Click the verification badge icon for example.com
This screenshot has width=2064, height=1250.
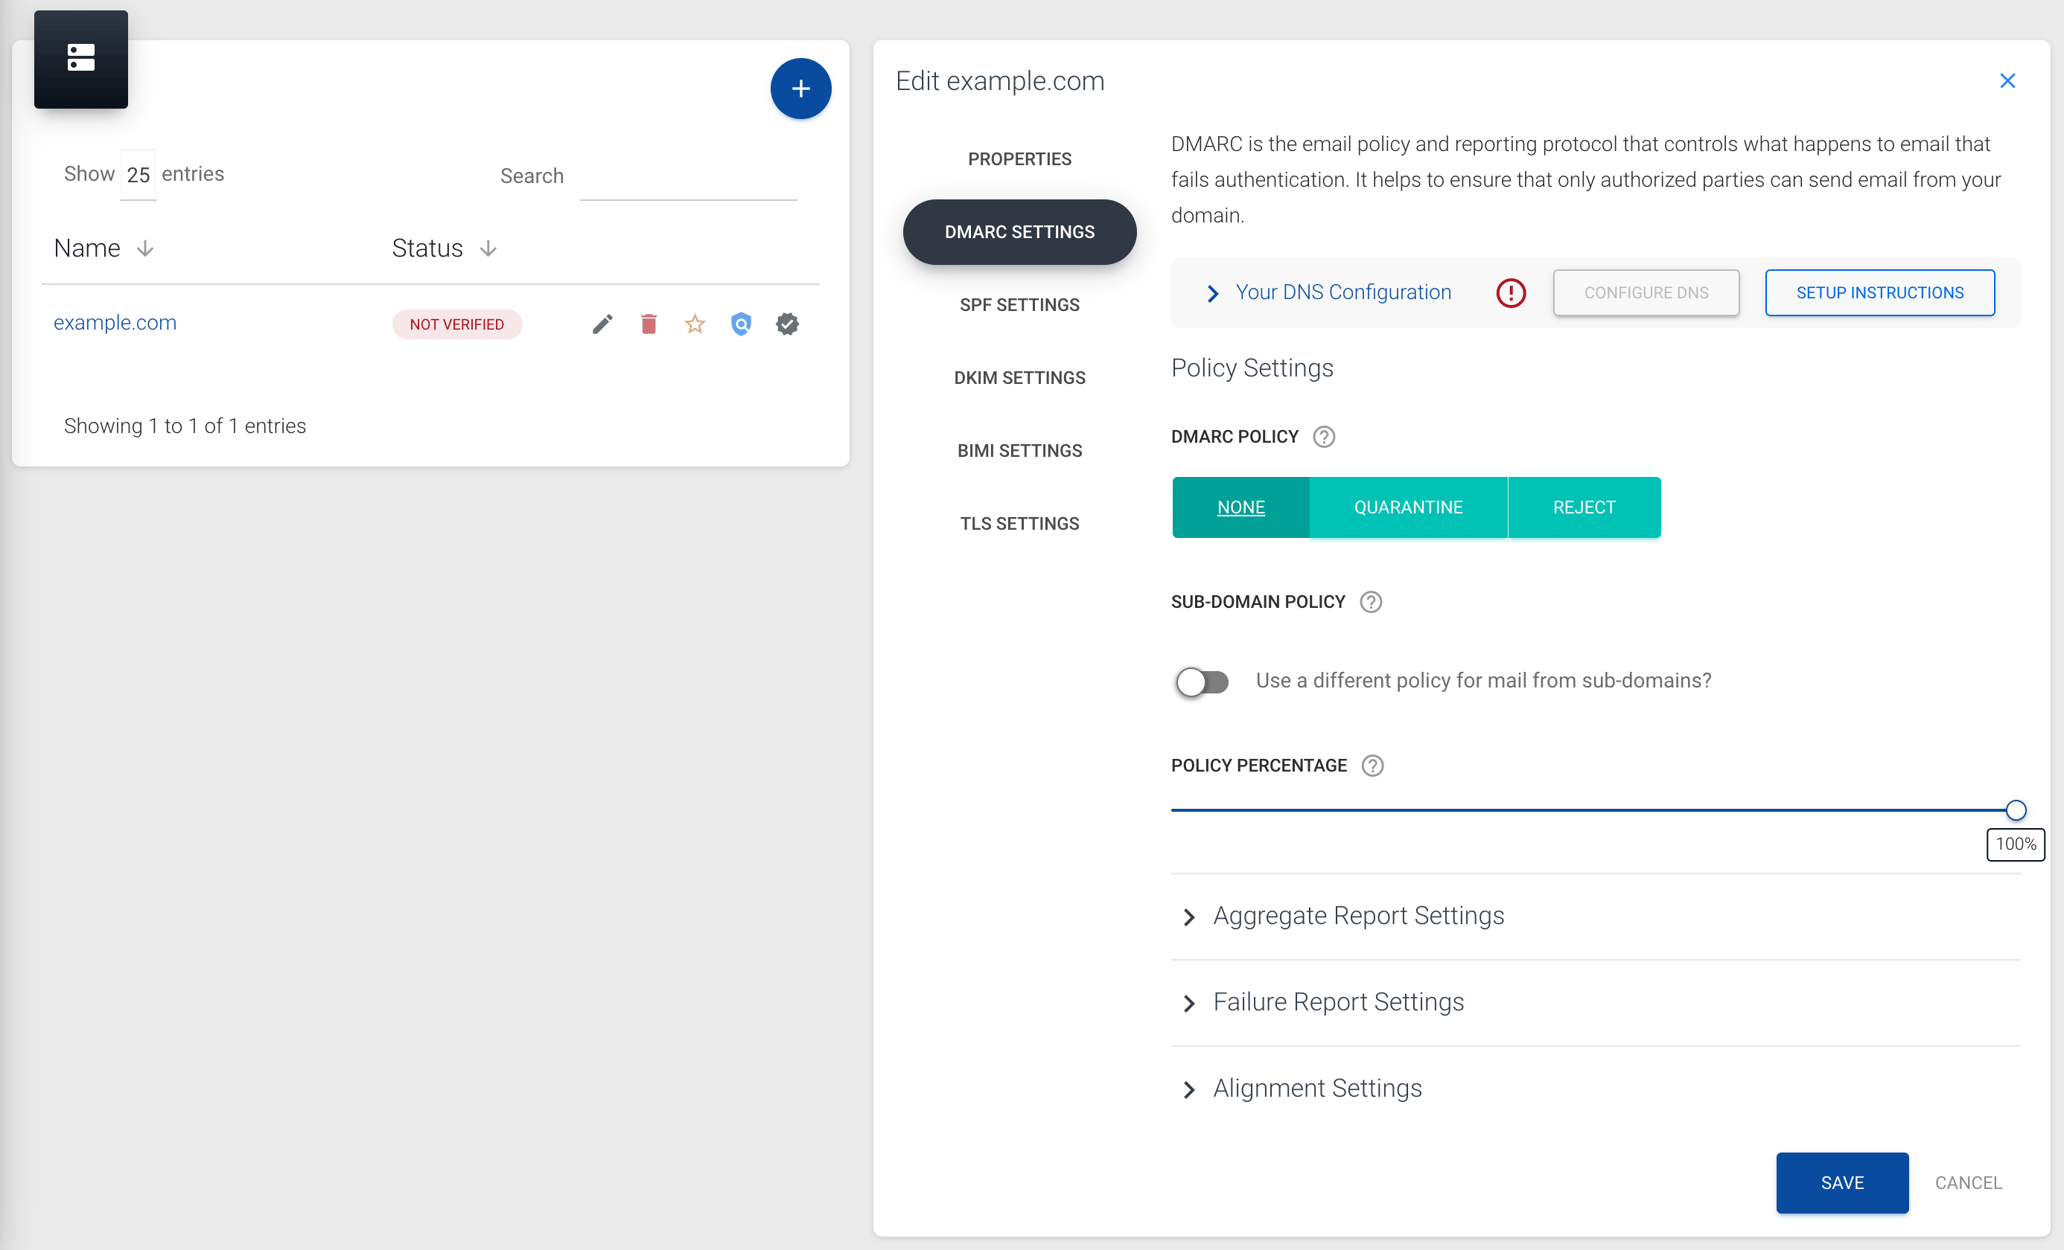point(787,323)
